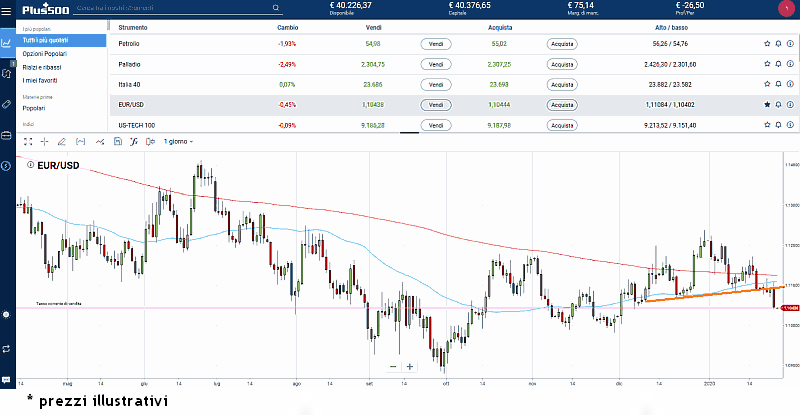Image resolution: width=800 pixels, height=415 pixels.
Task: Click the fullscreen chart icon
Action: (28, 141)
